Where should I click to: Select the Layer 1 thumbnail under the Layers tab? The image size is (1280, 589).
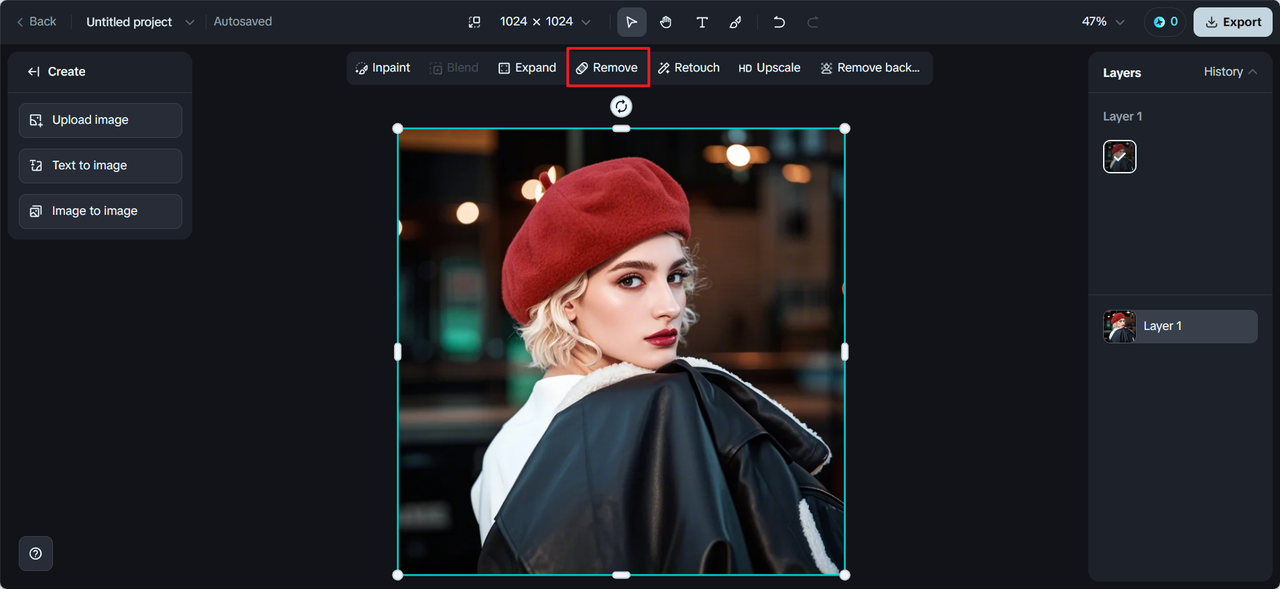[x=1120, y=157]
